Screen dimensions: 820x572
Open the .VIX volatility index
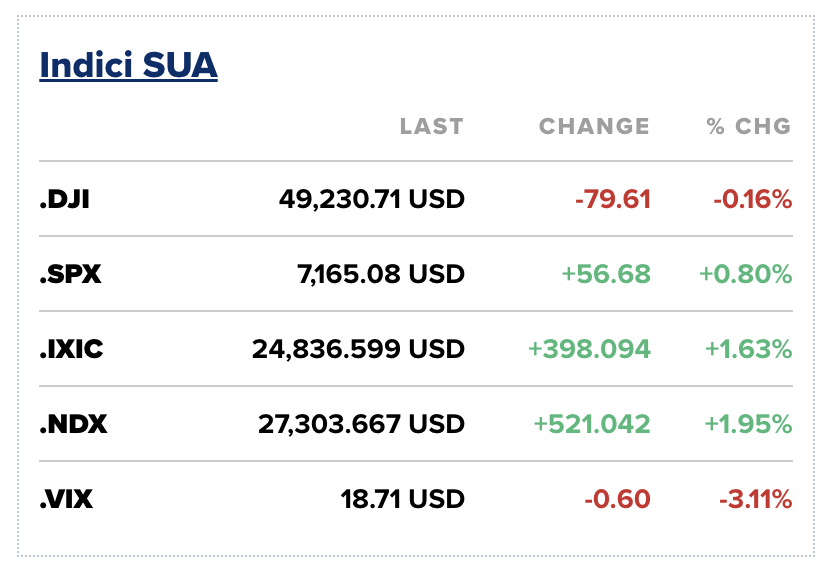(66, 499)
